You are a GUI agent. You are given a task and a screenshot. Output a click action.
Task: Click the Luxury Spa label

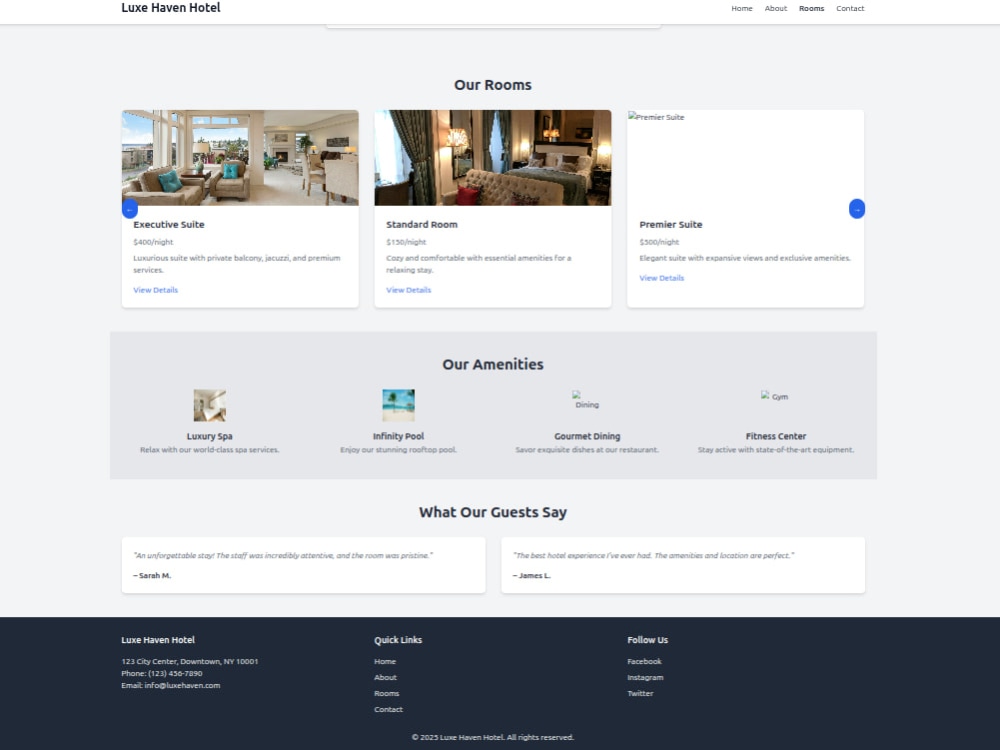[x=210, y=436]
